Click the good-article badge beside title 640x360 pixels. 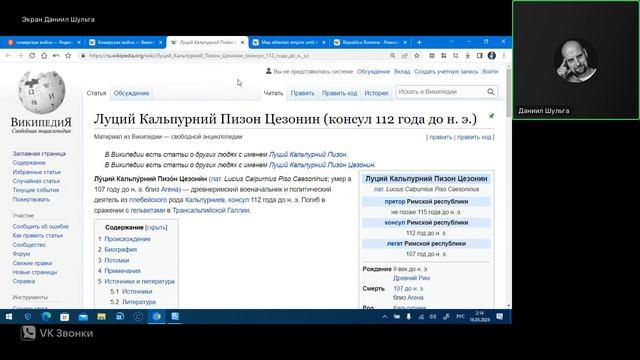pyautogui.click(x=491, y=116)
